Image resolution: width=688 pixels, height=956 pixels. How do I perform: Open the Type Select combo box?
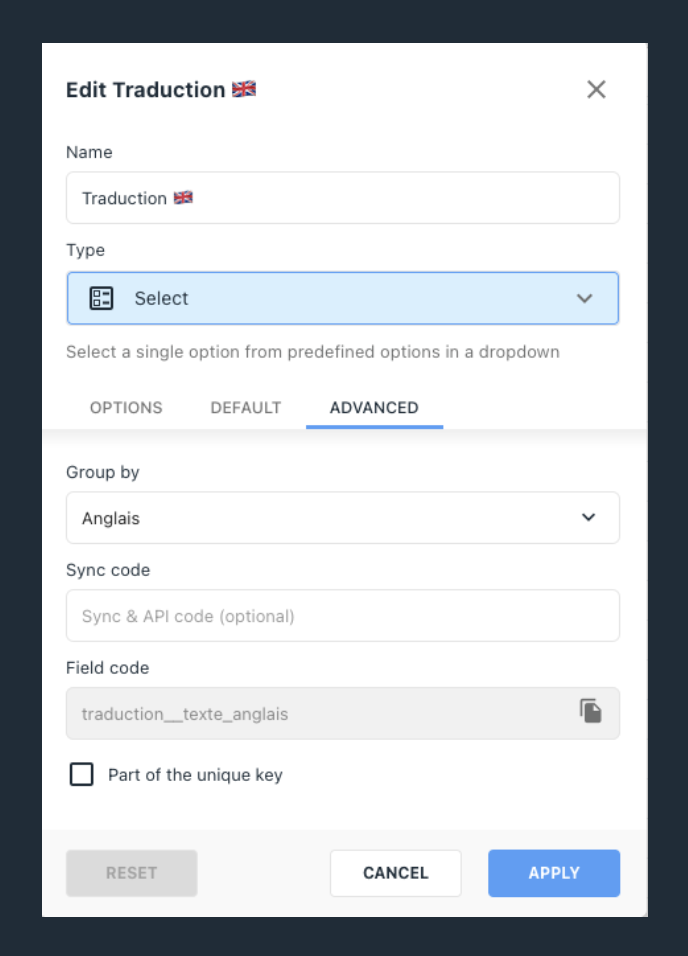(343, 298)
